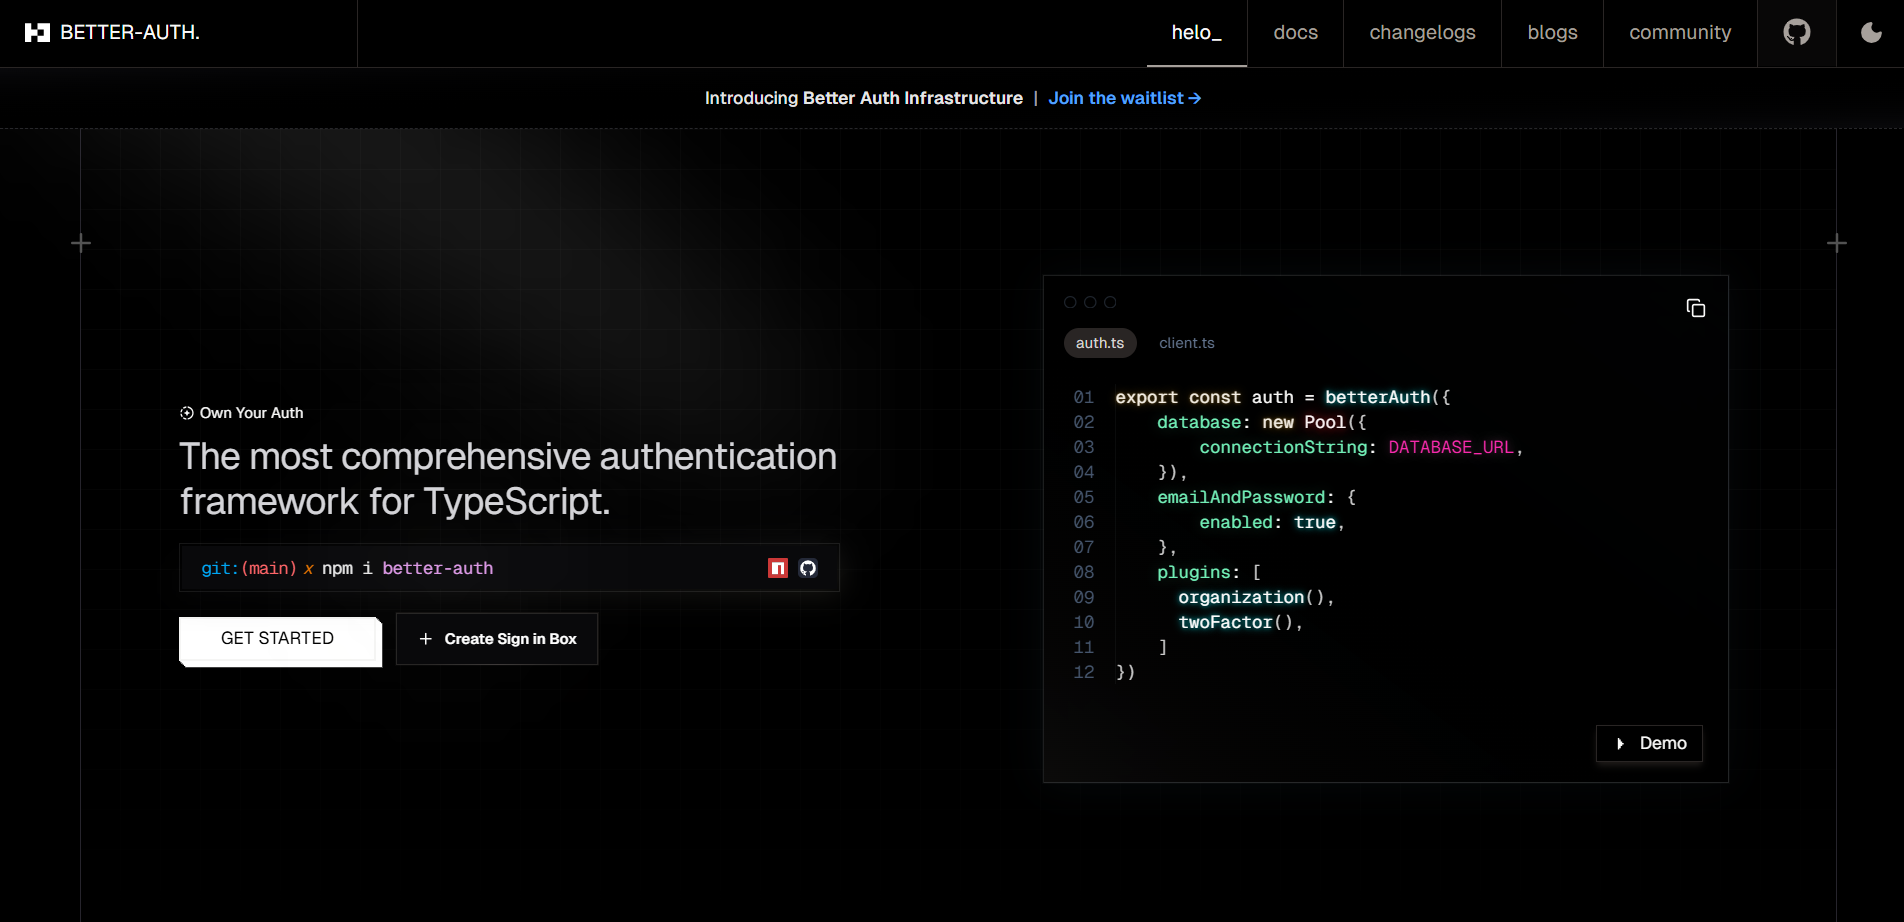1904x922 pixels.
Task: Open the blogs page
Action: point(1551,32)
